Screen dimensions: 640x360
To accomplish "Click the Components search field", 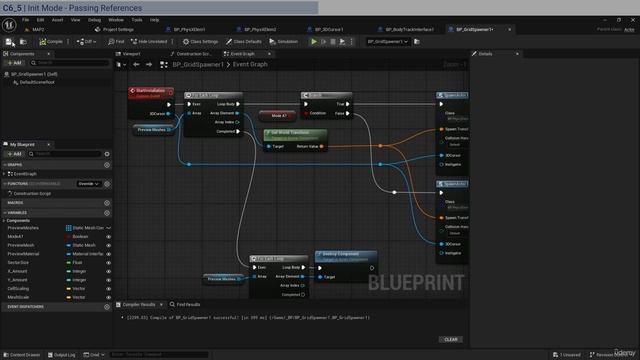I will point(69,63).
